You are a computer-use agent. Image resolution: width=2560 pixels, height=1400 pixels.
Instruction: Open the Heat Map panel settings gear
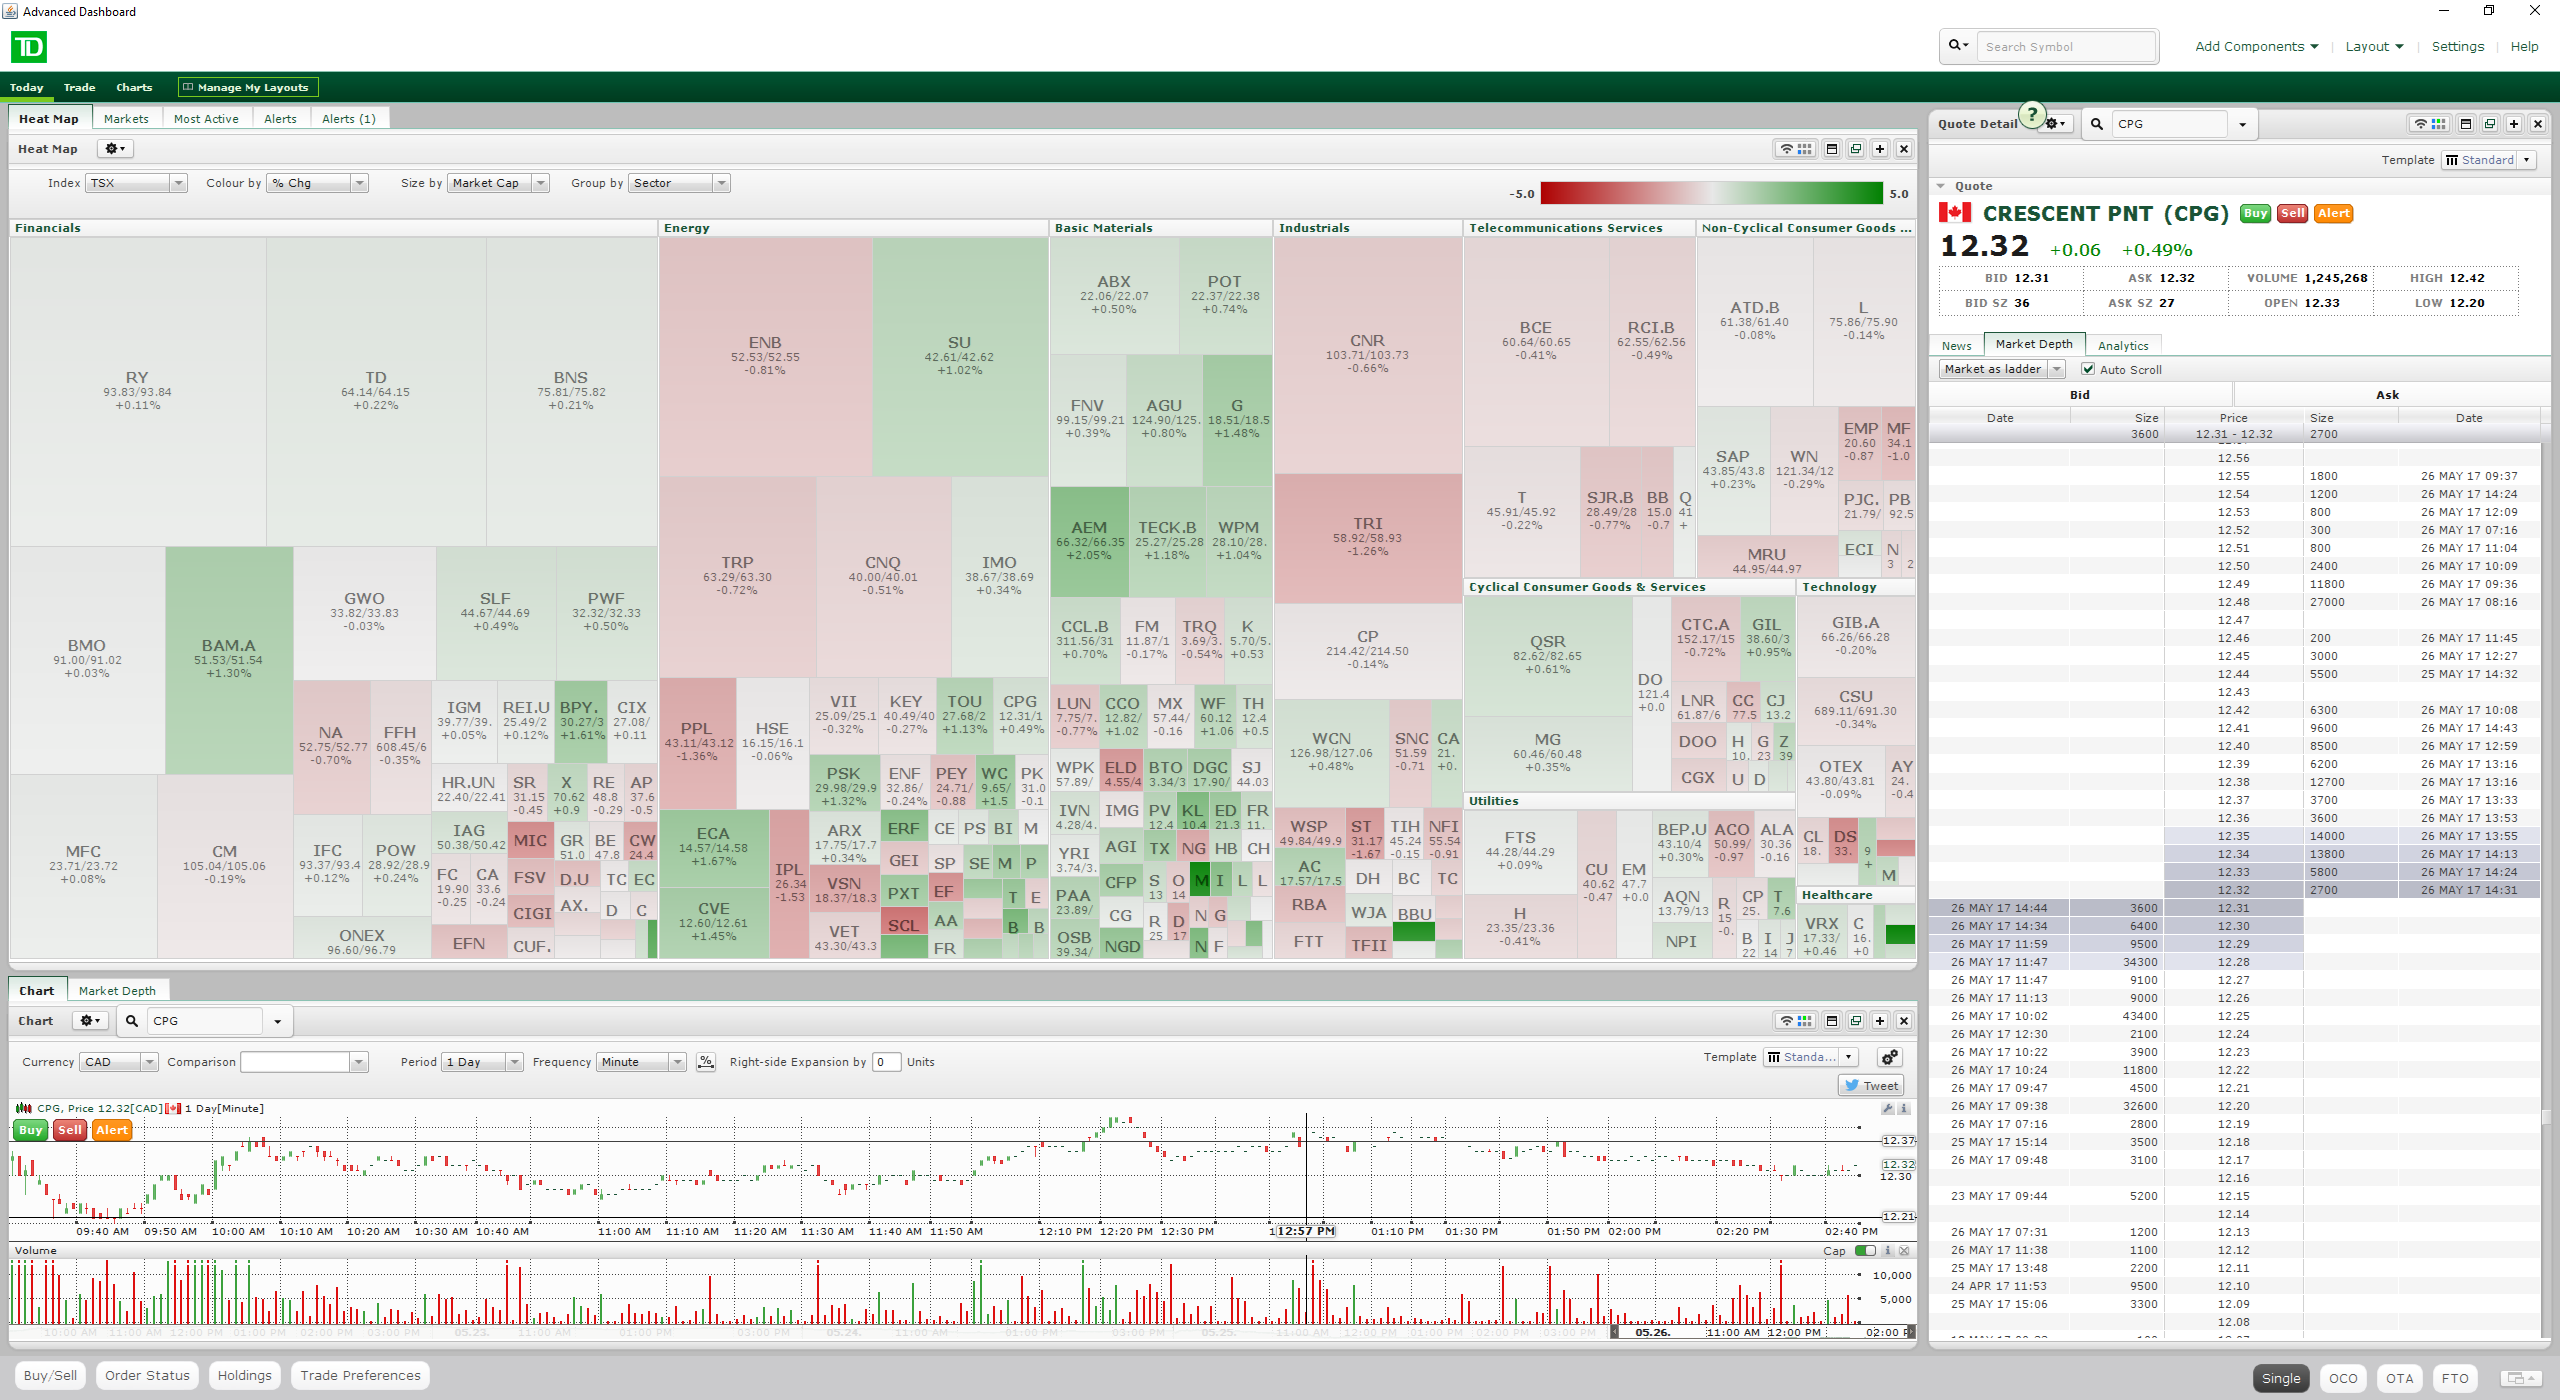115,149
